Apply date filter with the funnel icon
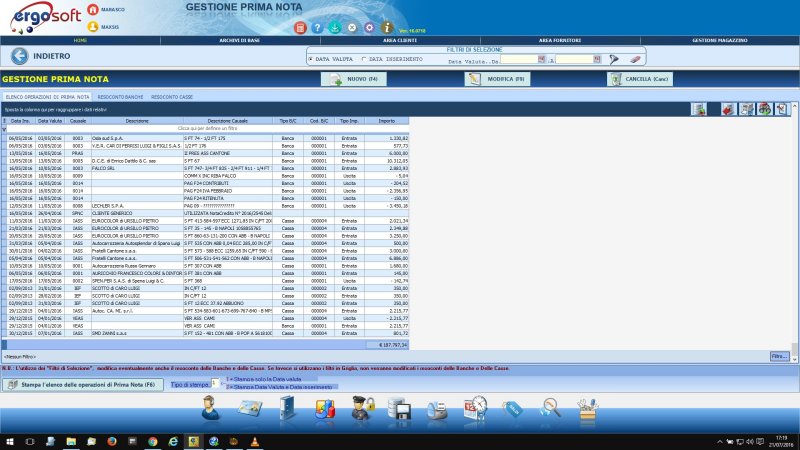 tap(614, 59)
